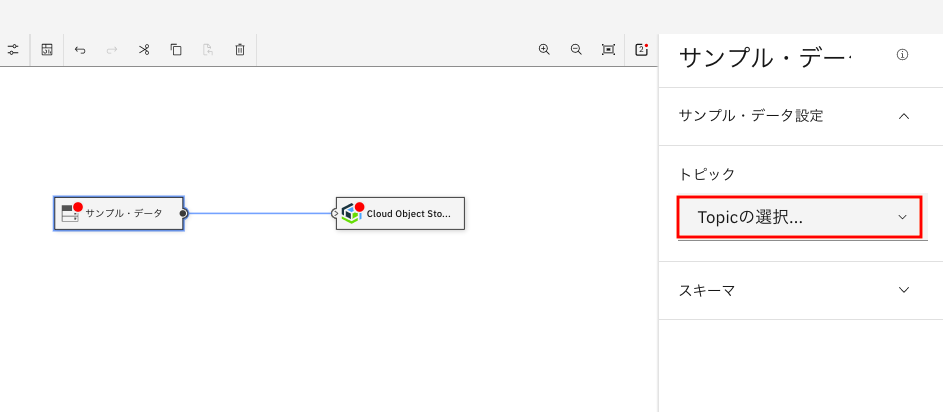Click output port of サンプル・データ node
The height and width of the screenshot is (412, 943).
point(183,213)
